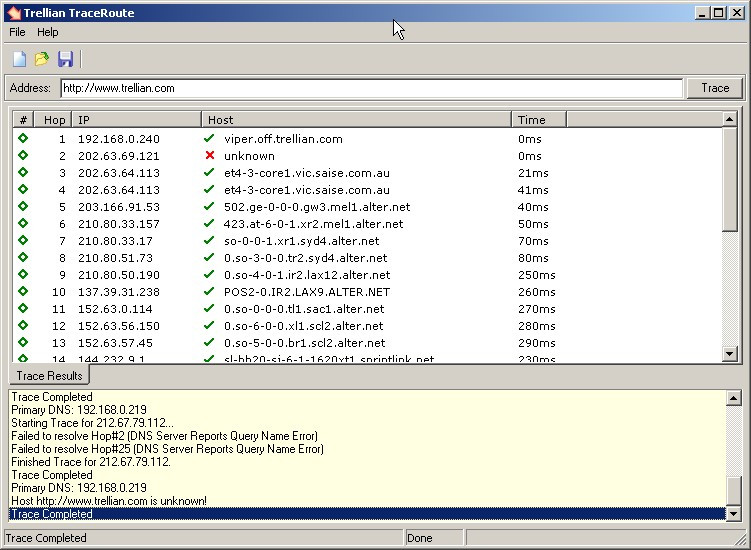
Task: Select the highlighted 'Trace Completed' log line
Action: 367,514
